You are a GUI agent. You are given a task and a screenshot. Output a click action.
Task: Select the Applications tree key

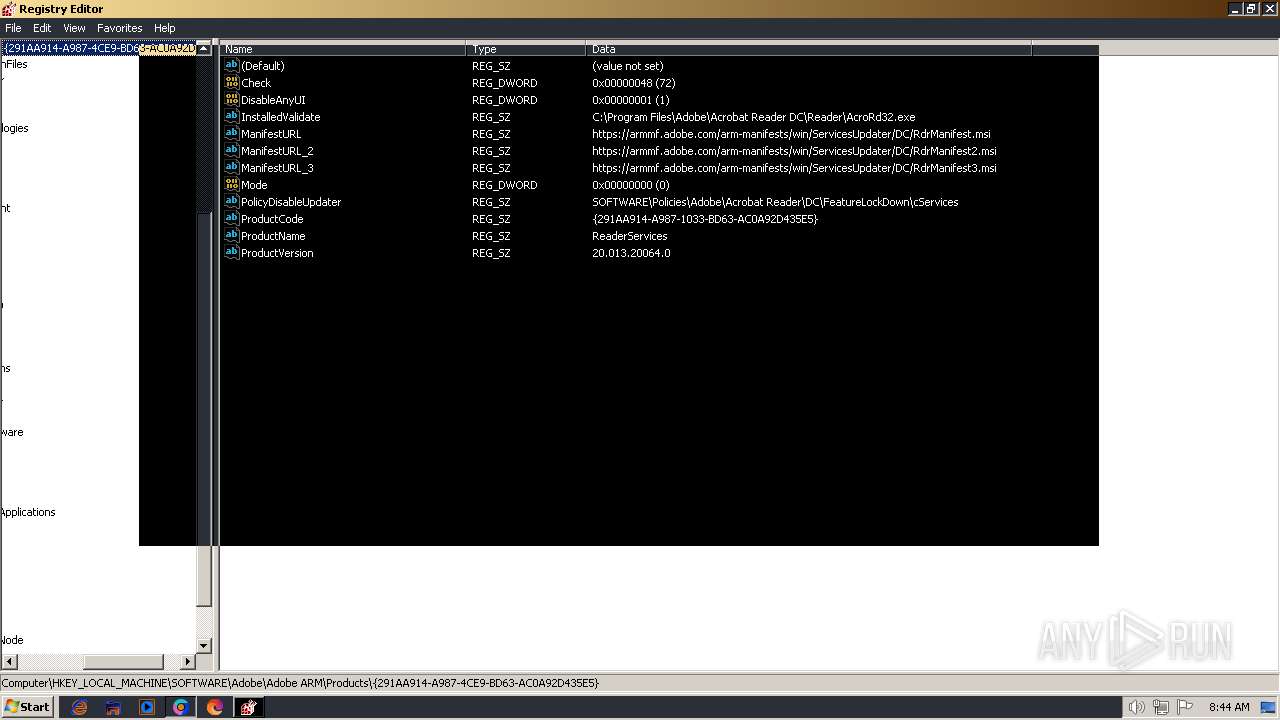click(28, 512)
